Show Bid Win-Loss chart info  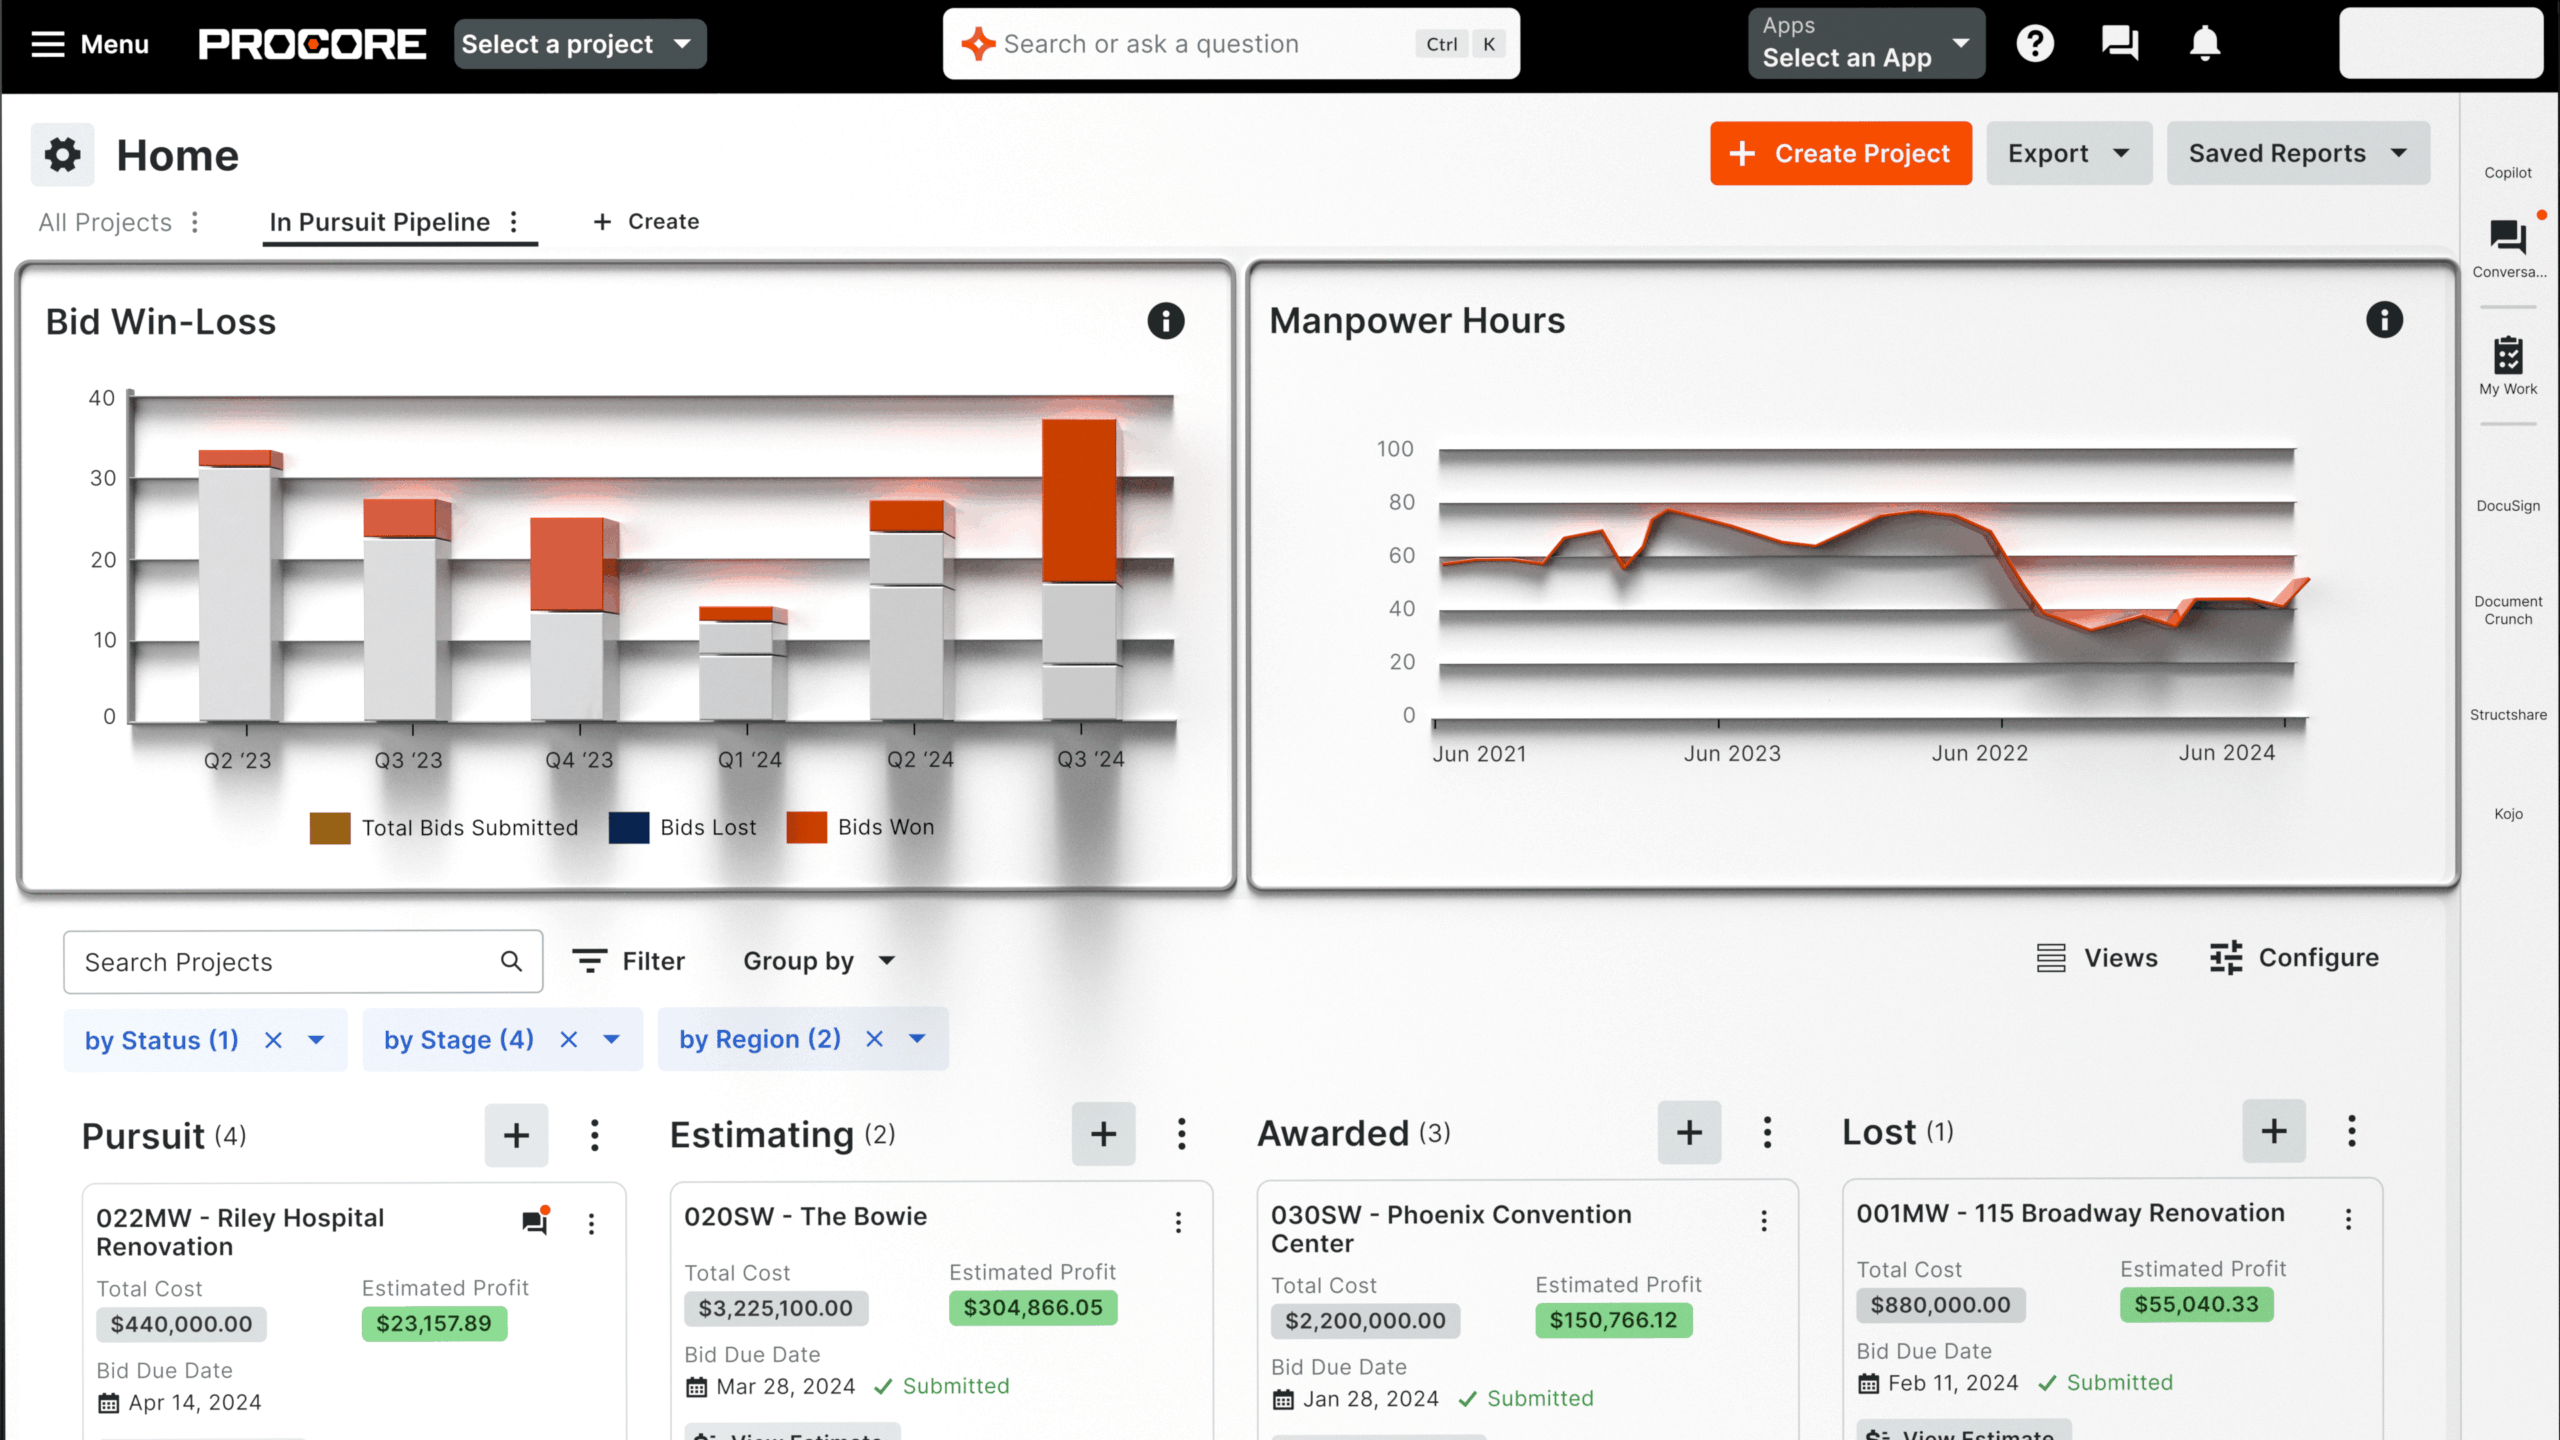pos(1165,321)
